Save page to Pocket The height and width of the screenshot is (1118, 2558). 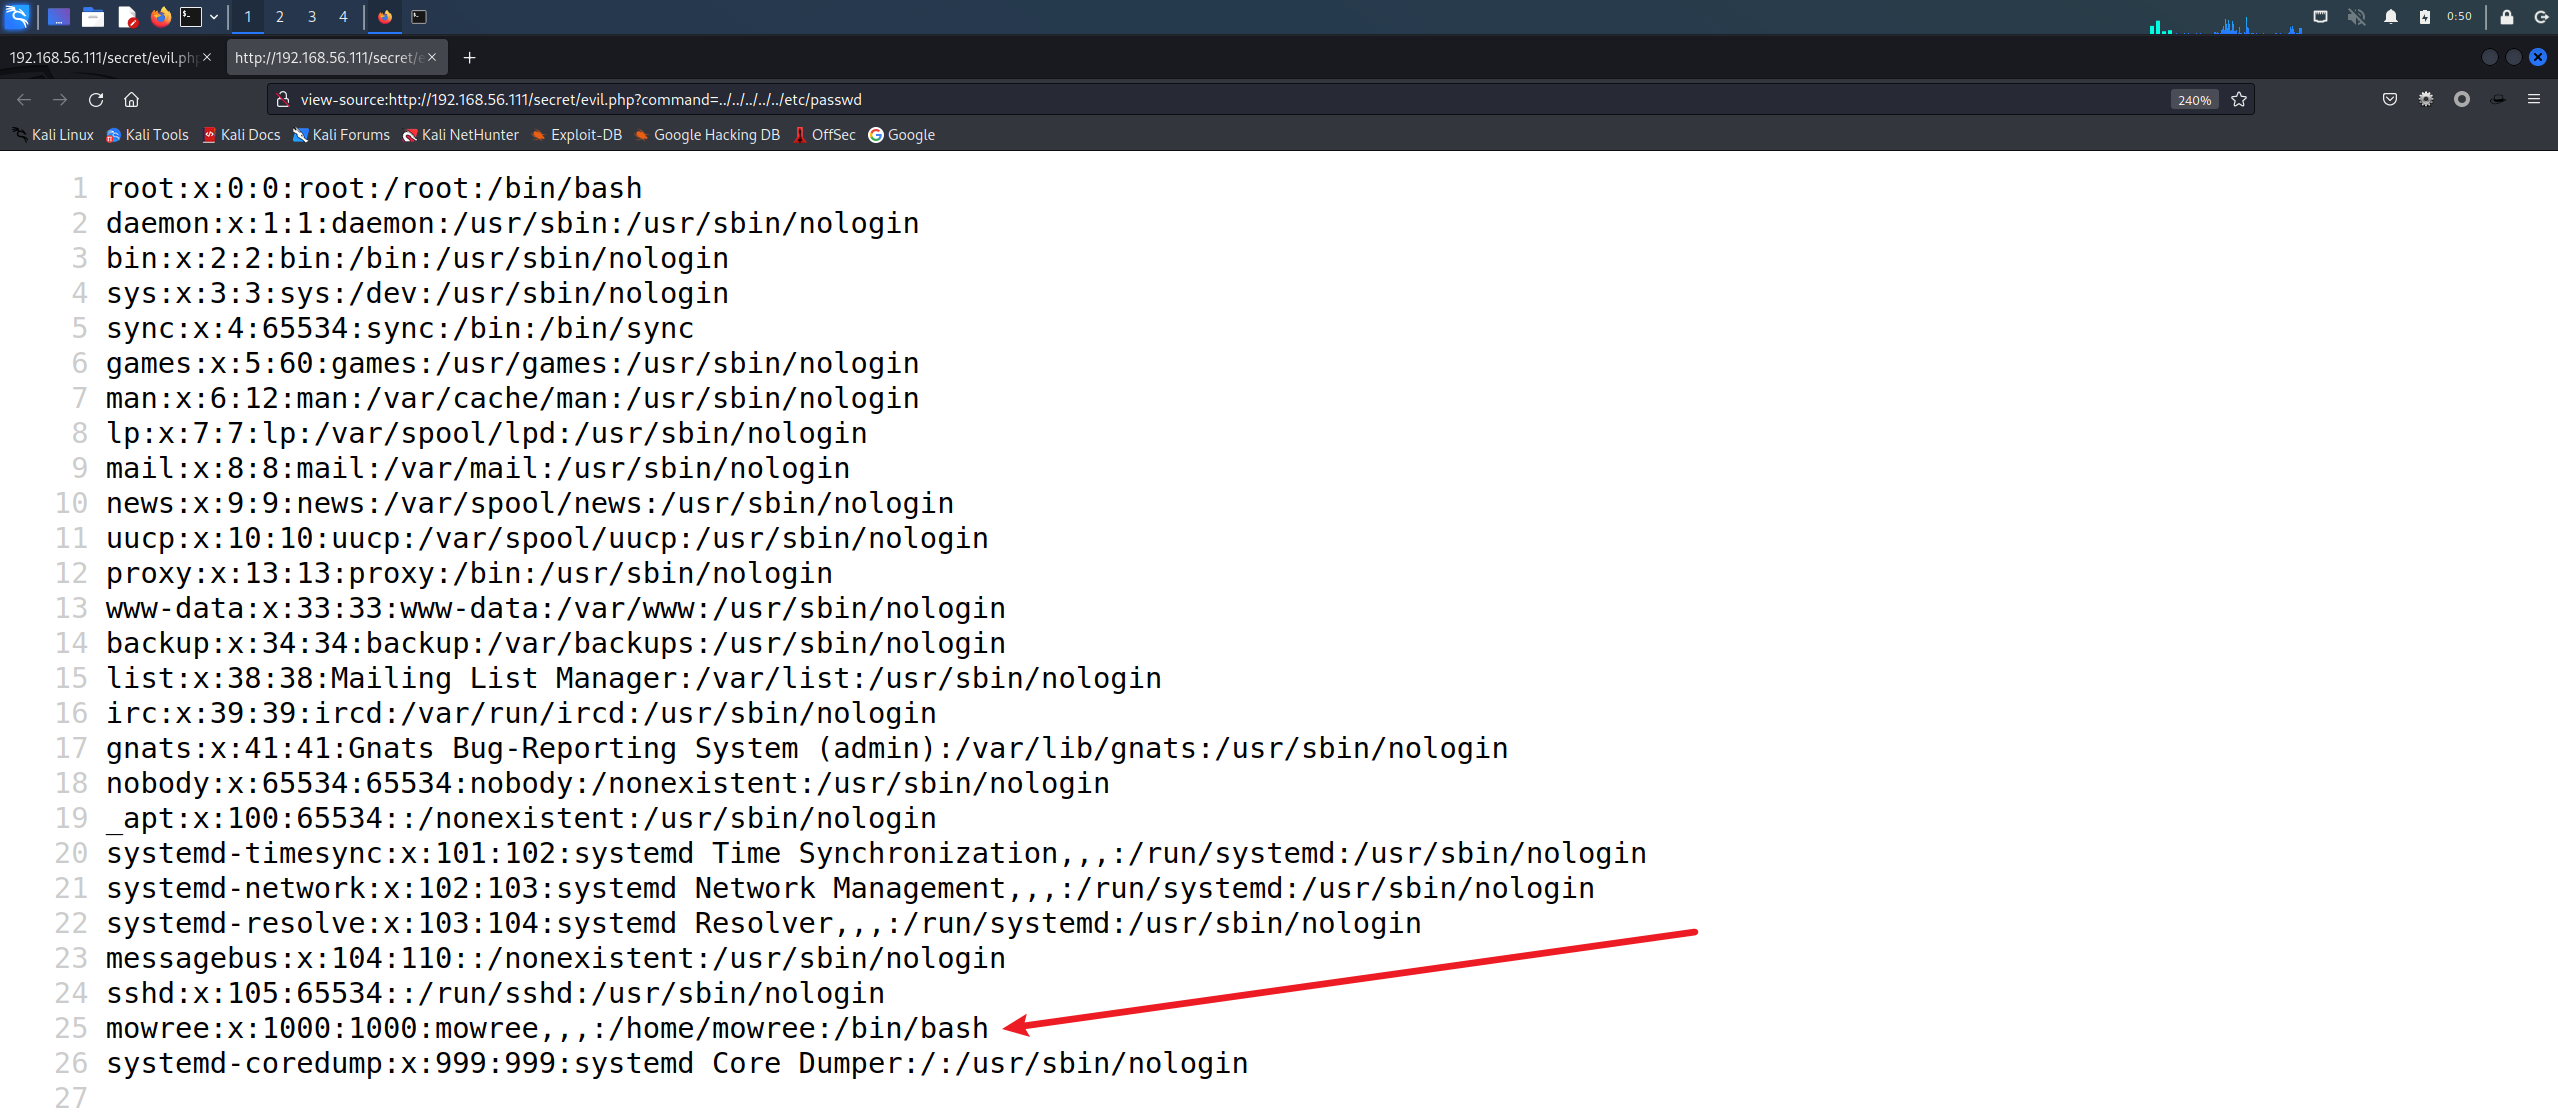2390,99
